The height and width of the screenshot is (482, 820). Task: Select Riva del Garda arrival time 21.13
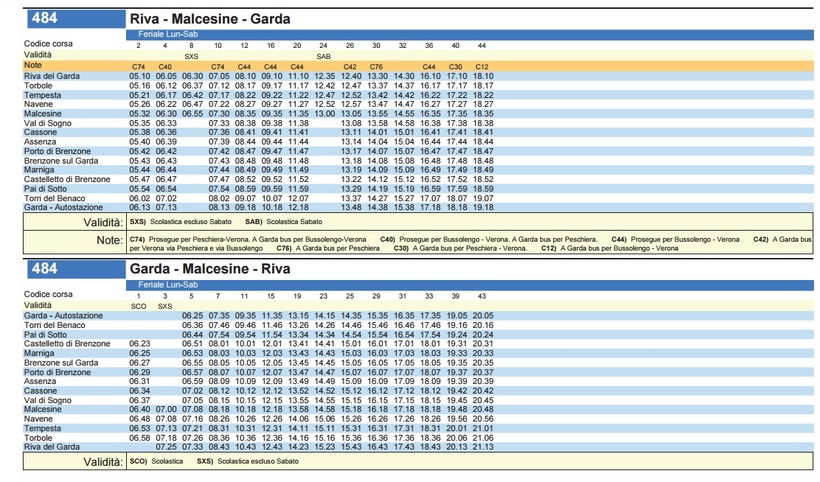pos(483,447)
